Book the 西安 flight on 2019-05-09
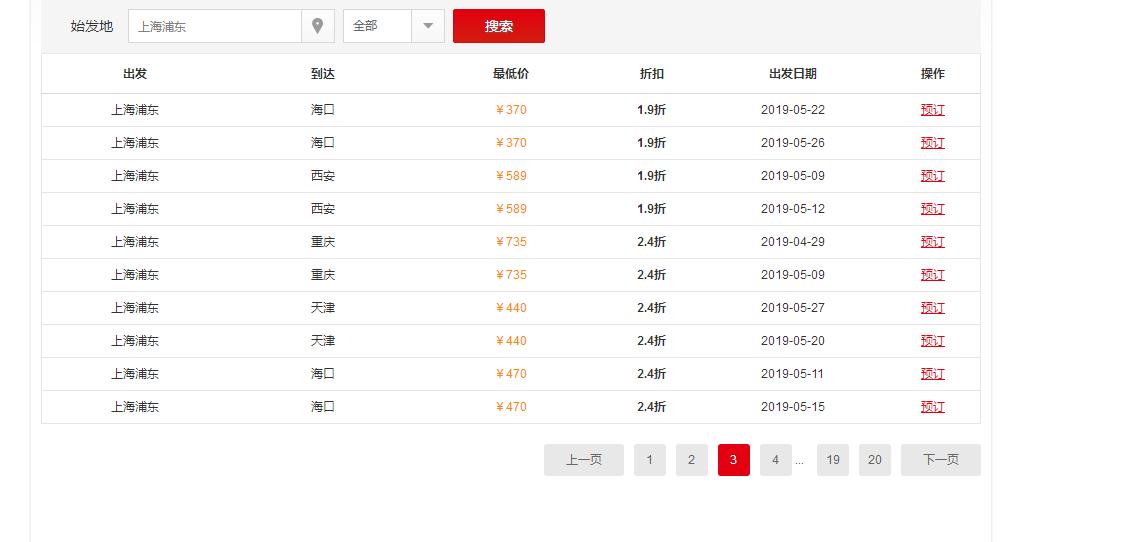This screenshot has height=542, width=1138. pos(933,176)
